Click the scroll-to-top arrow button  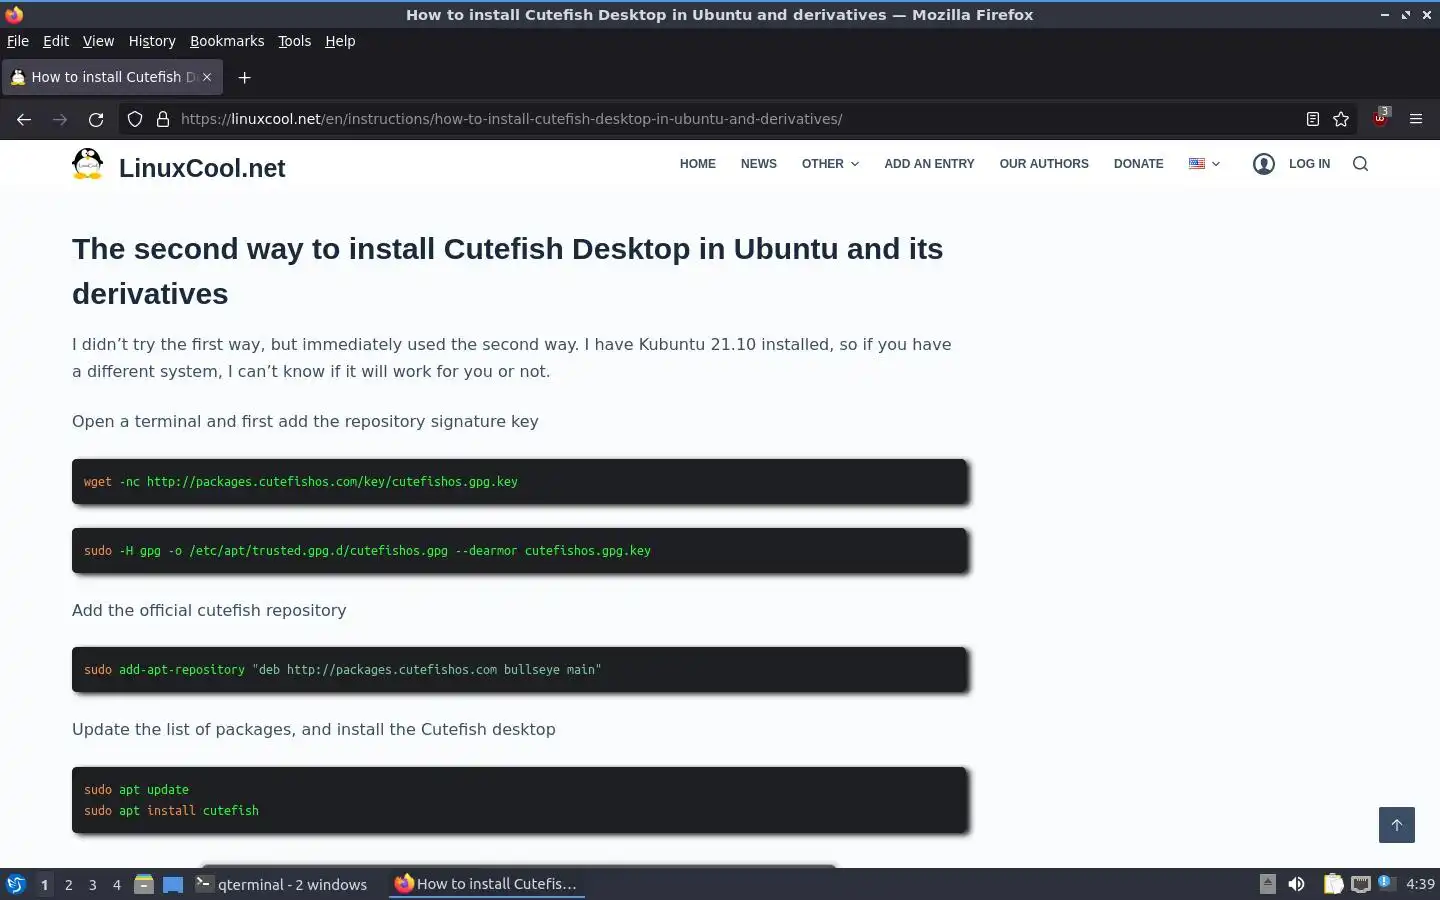(1397, 825)
